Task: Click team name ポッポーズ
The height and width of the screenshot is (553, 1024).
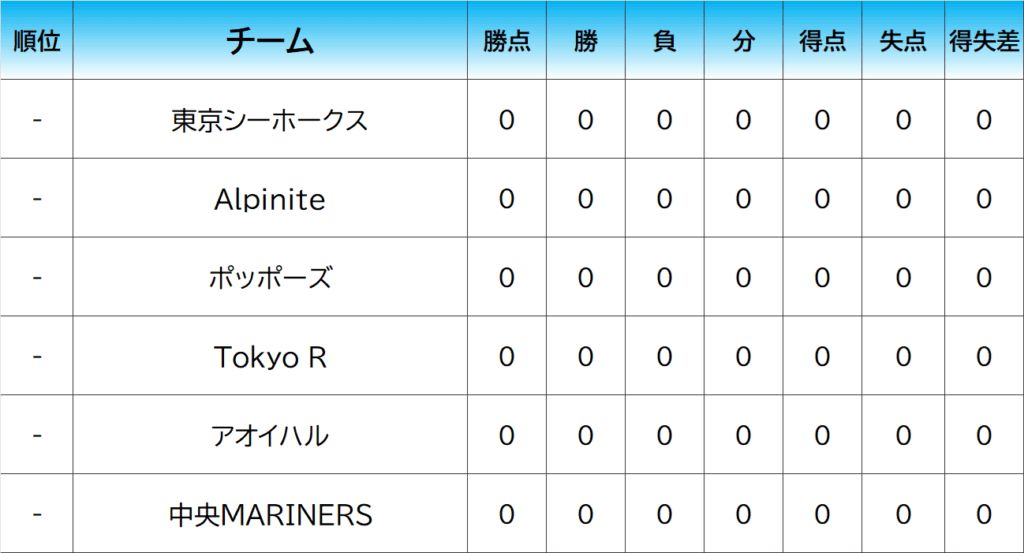Action: tap(270, 278)
